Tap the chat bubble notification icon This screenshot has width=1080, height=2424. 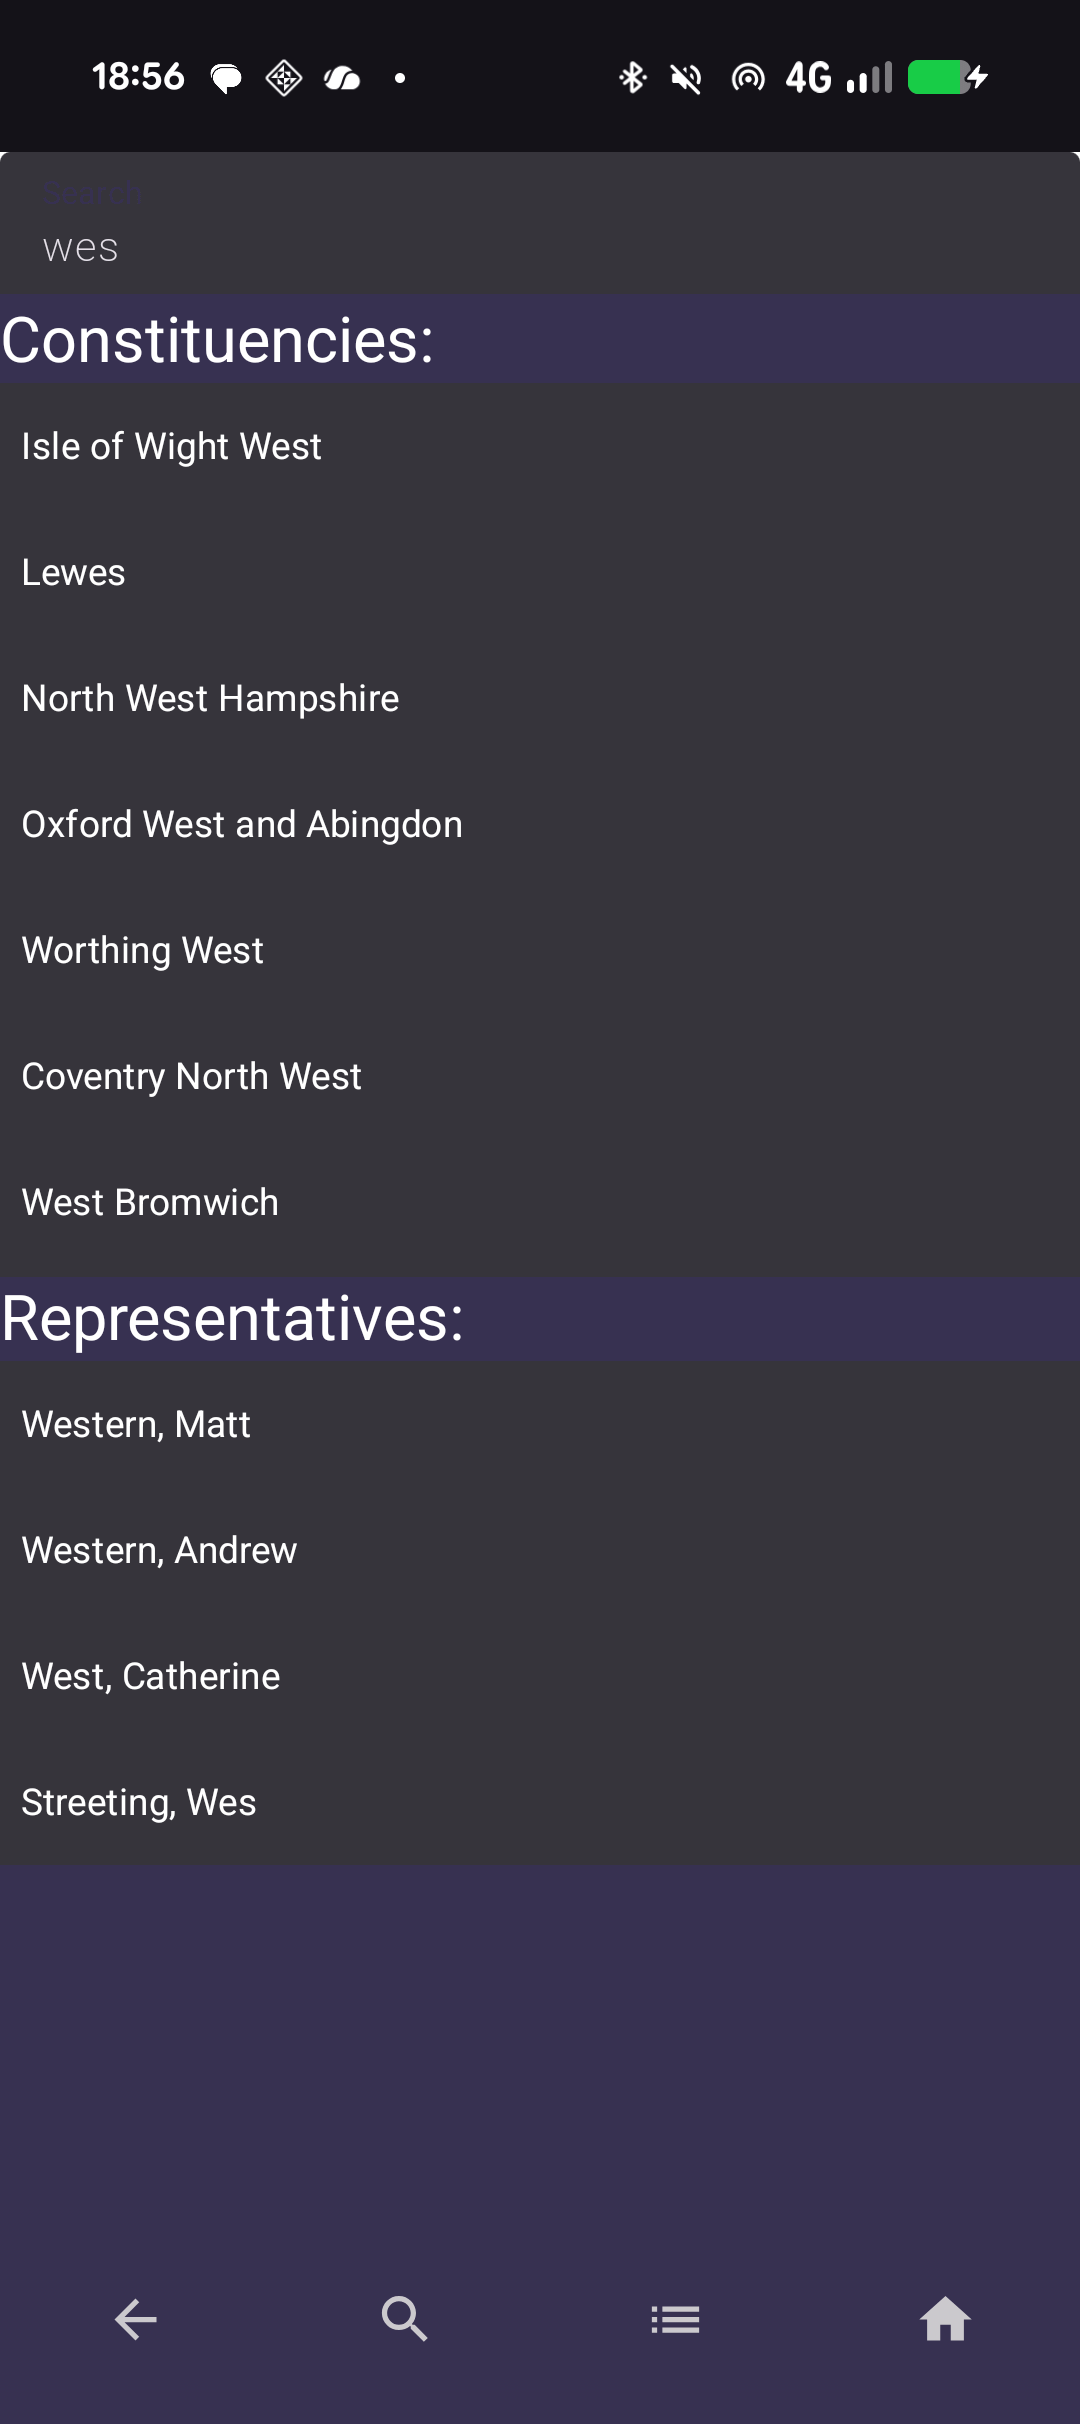coord(226,77)
